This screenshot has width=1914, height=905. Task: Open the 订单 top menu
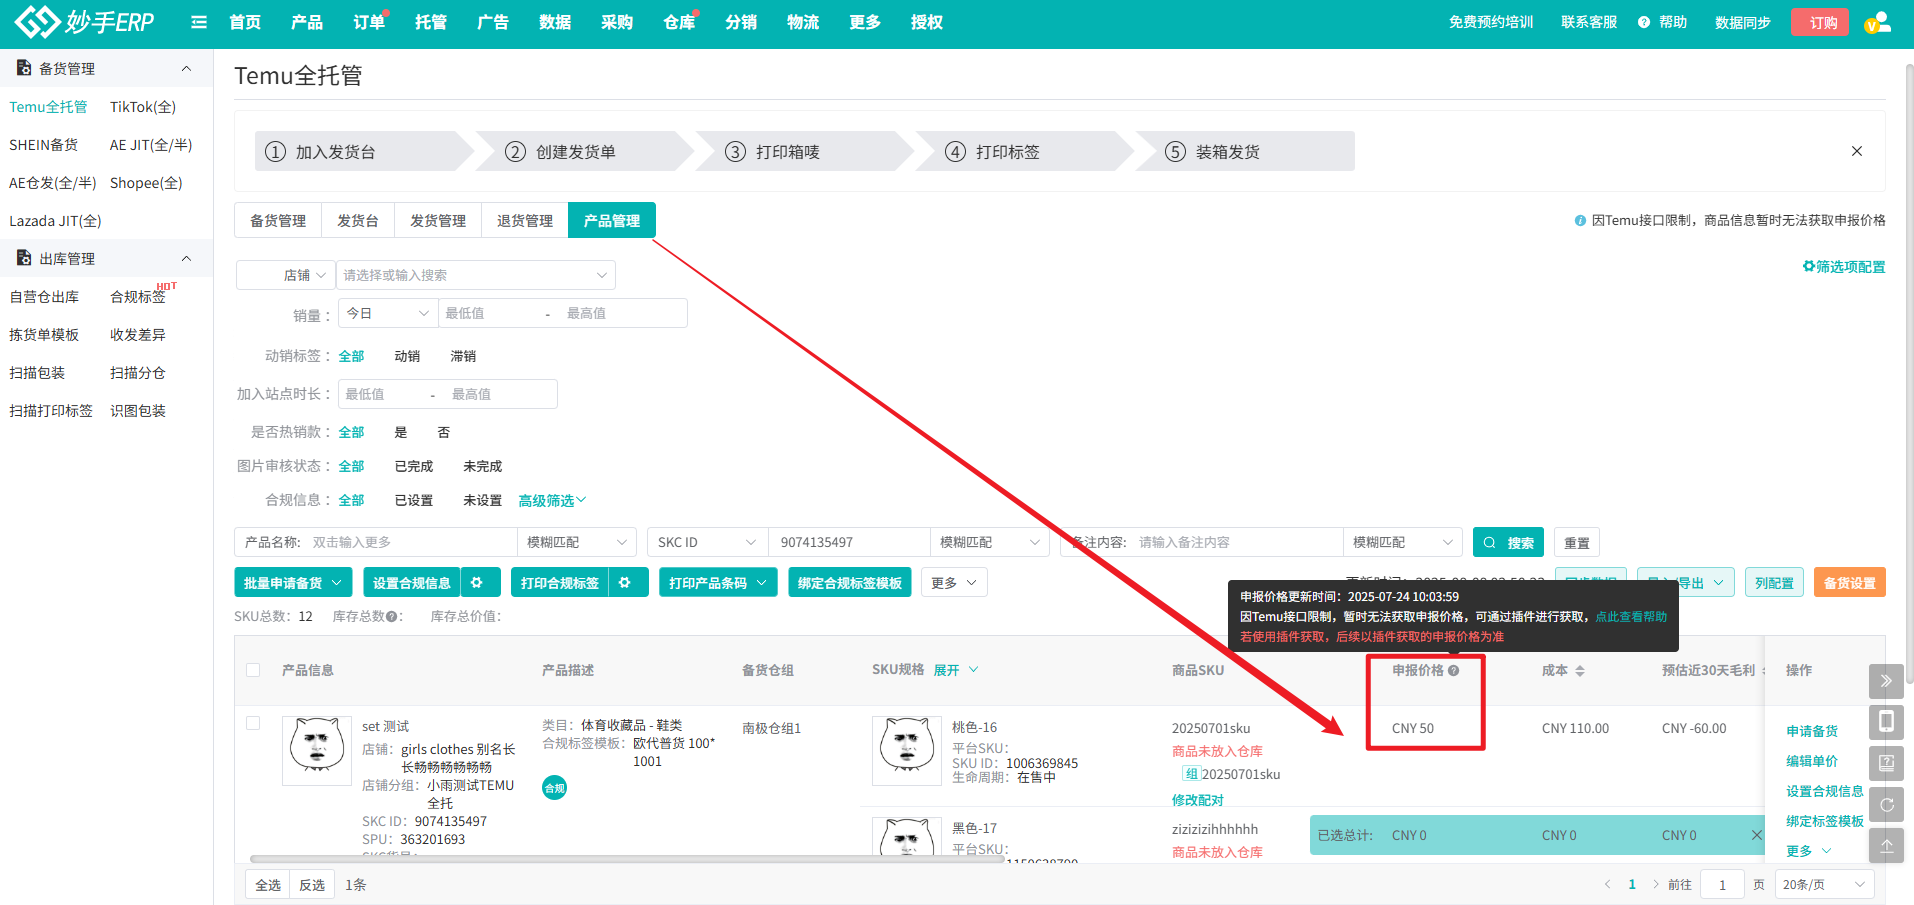pos(369,22)
